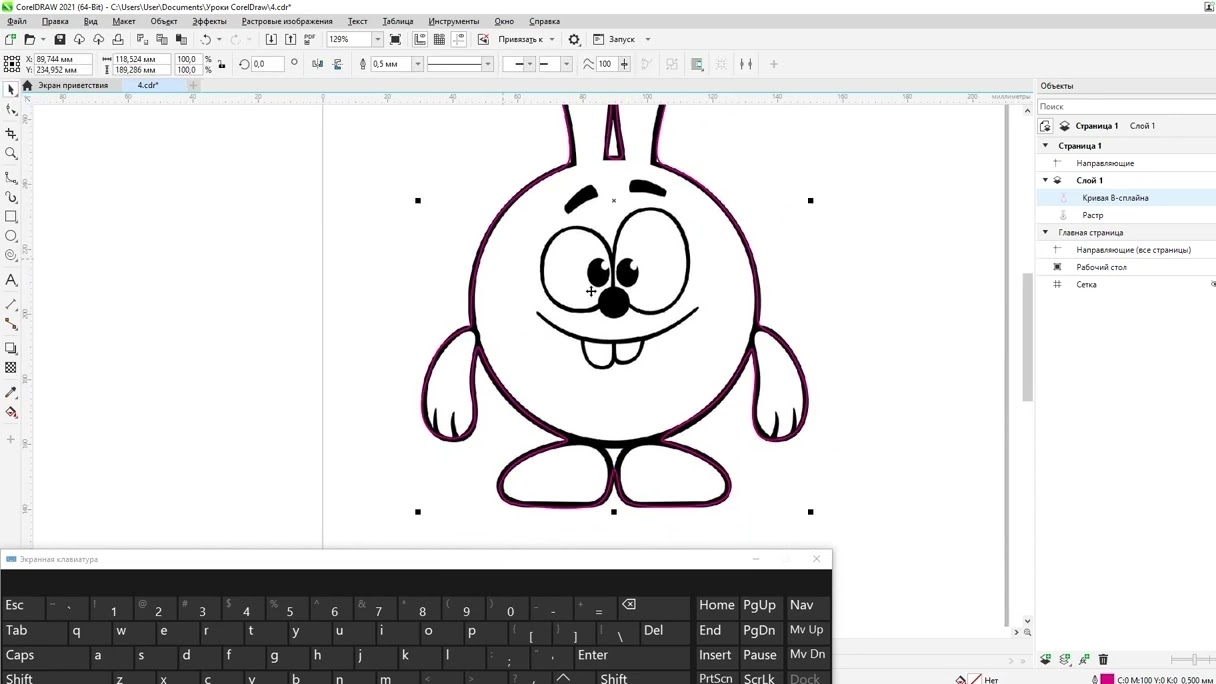The height and width of the screenshot is (684, 1216).
Task: Click the New document icon
Action: tap(10, 39)
